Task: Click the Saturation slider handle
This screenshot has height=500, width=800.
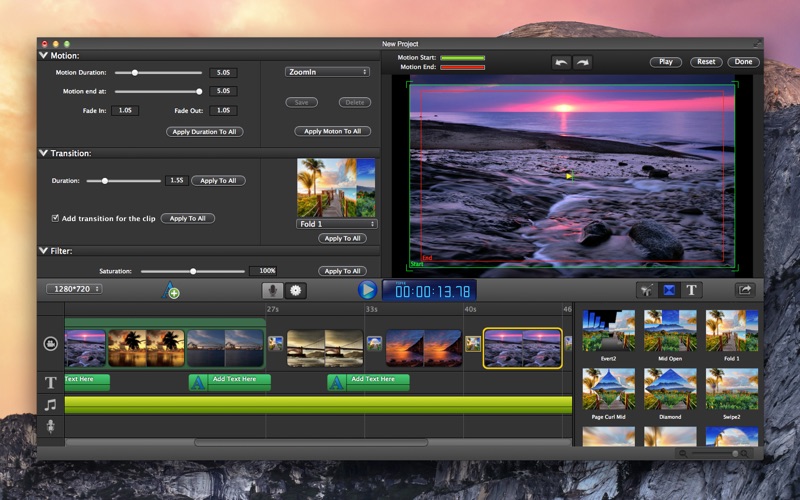Action: click(x=193, y=271)
